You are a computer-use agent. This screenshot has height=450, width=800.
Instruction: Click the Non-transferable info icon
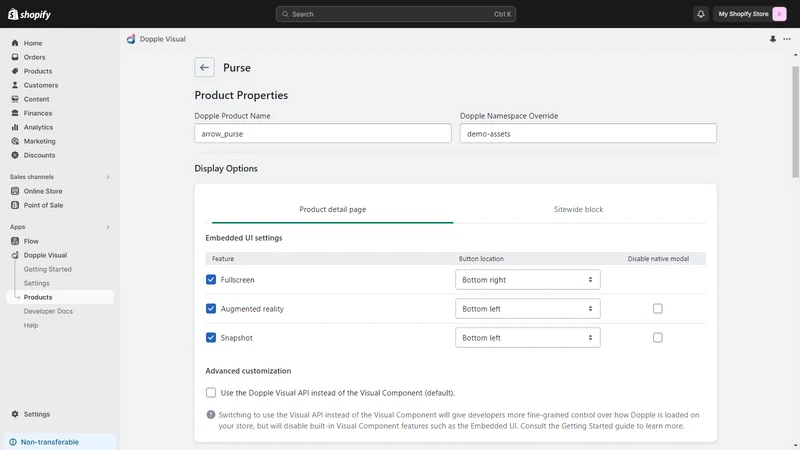pyautogui.click(x=13, y=442)
